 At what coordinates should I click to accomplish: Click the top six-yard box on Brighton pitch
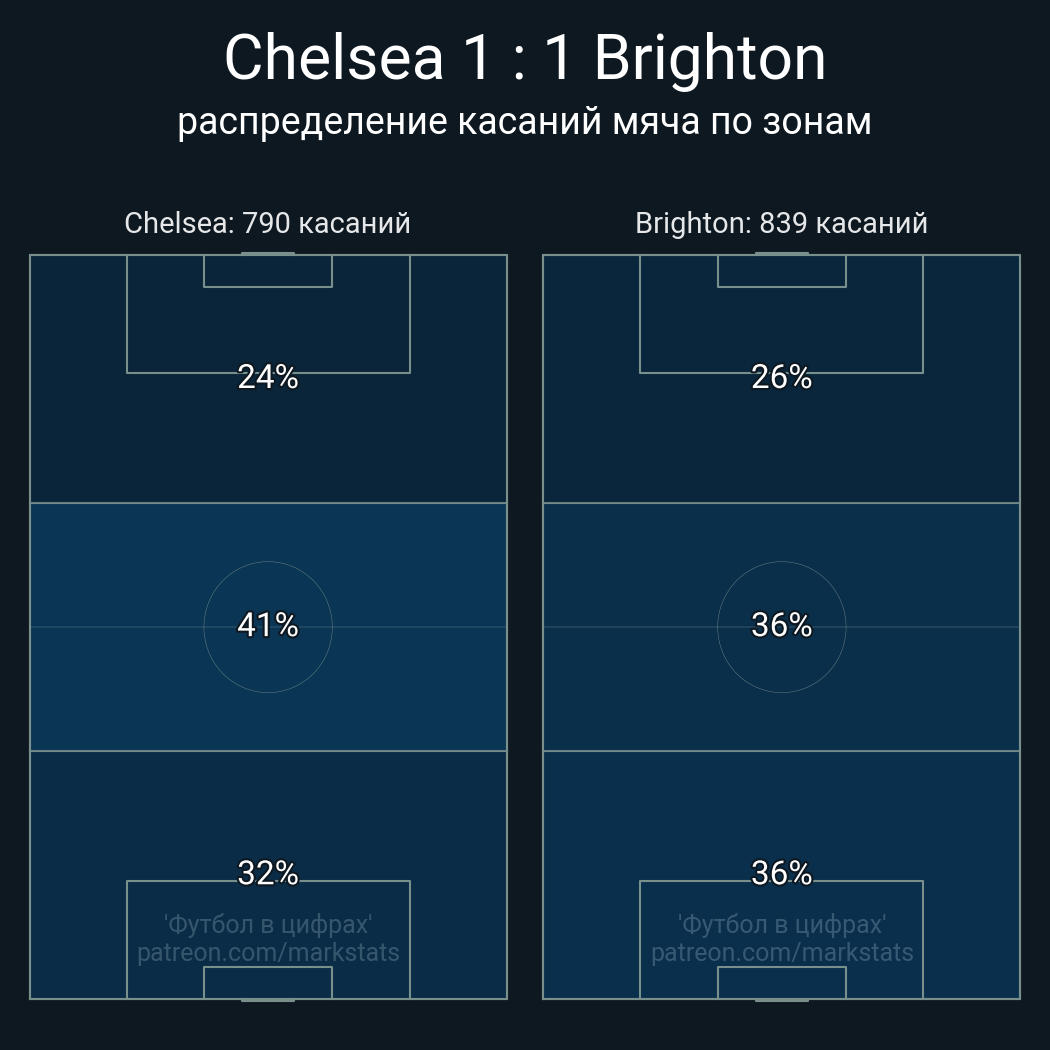pos(782,271)
